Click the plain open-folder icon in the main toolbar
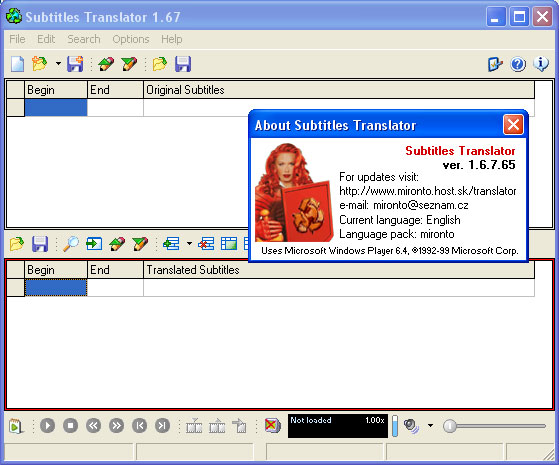 (x=160, y=64)
